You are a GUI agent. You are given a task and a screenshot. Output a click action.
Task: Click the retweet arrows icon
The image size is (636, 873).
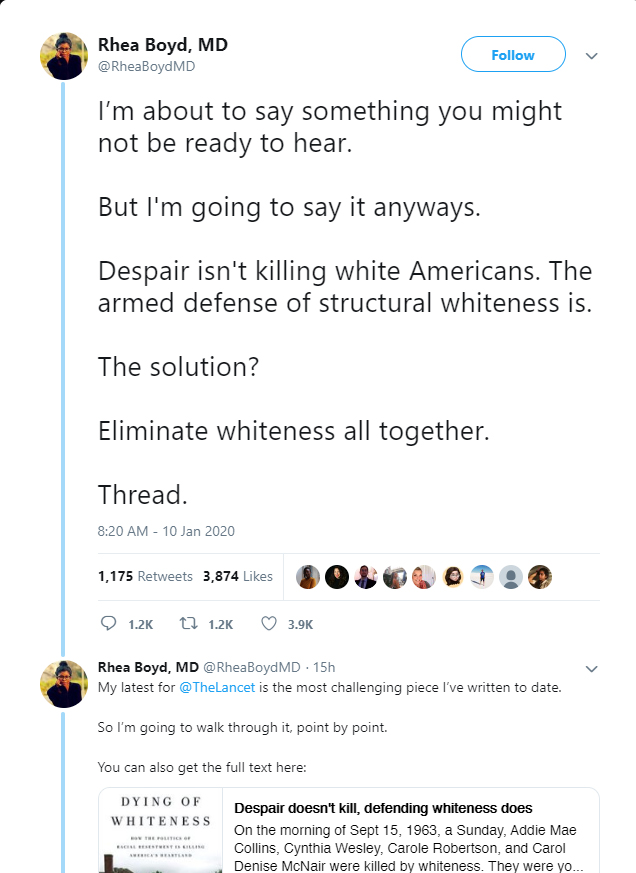[188, 623]
